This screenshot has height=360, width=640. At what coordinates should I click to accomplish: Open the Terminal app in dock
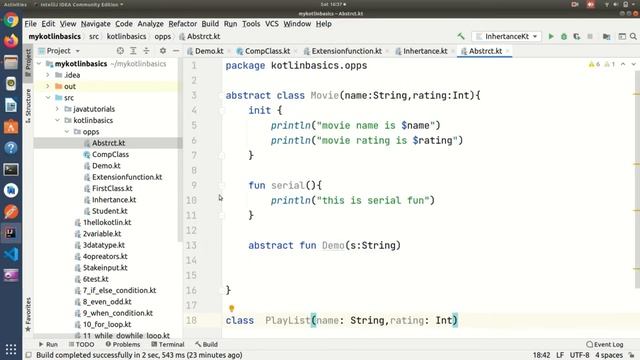(11, 169)
